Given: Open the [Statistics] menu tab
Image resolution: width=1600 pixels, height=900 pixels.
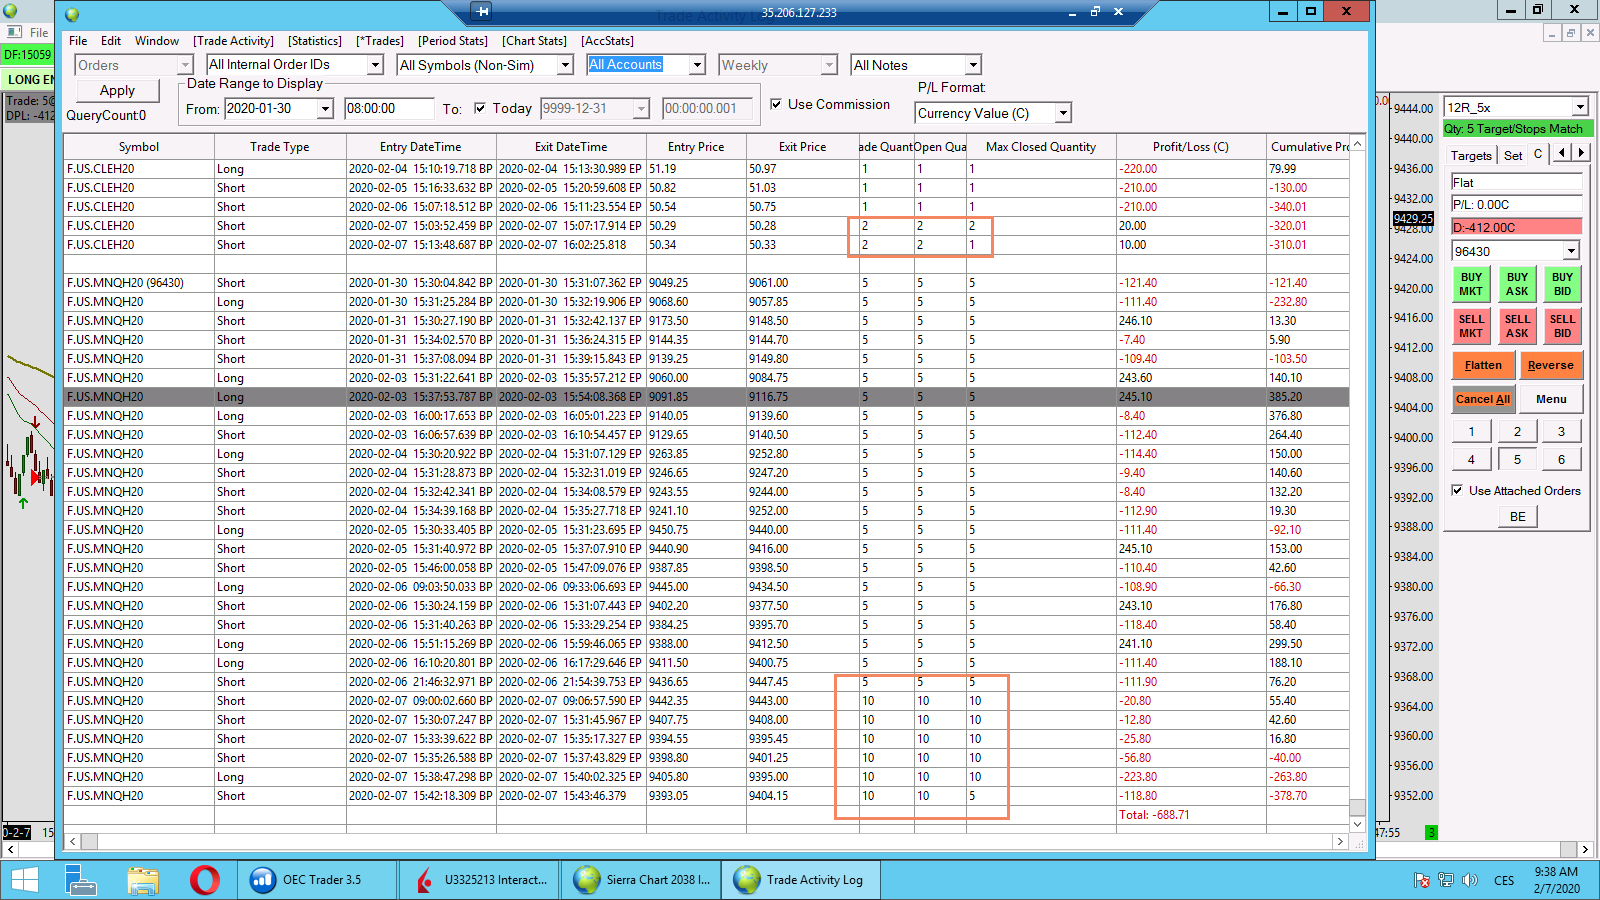Looking at the screenshot, I should (x=314, y=41).
